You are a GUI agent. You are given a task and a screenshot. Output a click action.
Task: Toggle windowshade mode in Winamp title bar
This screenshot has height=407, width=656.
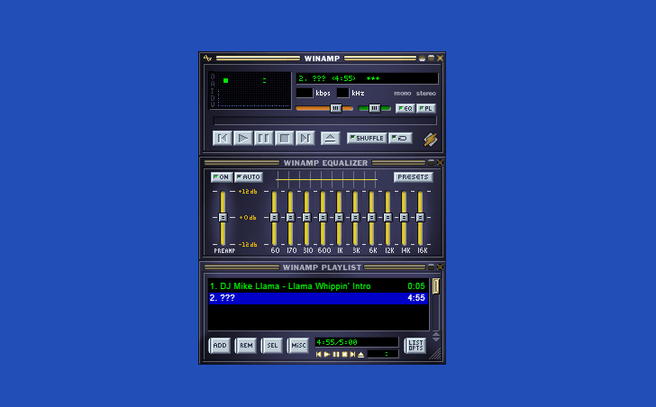(431, 58)
